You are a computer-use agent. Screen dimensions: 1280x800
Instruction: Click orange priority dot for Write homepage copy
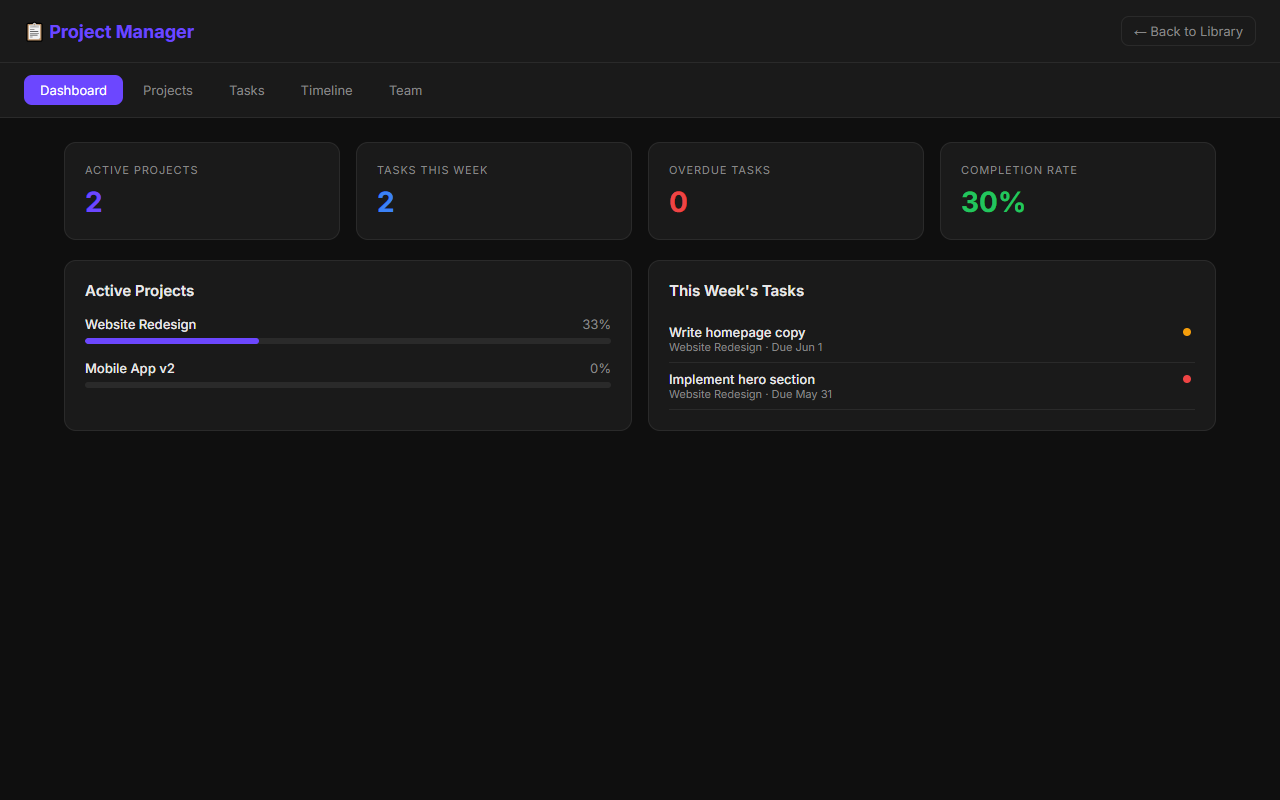pyautogui.click(x=1187, y=332)
